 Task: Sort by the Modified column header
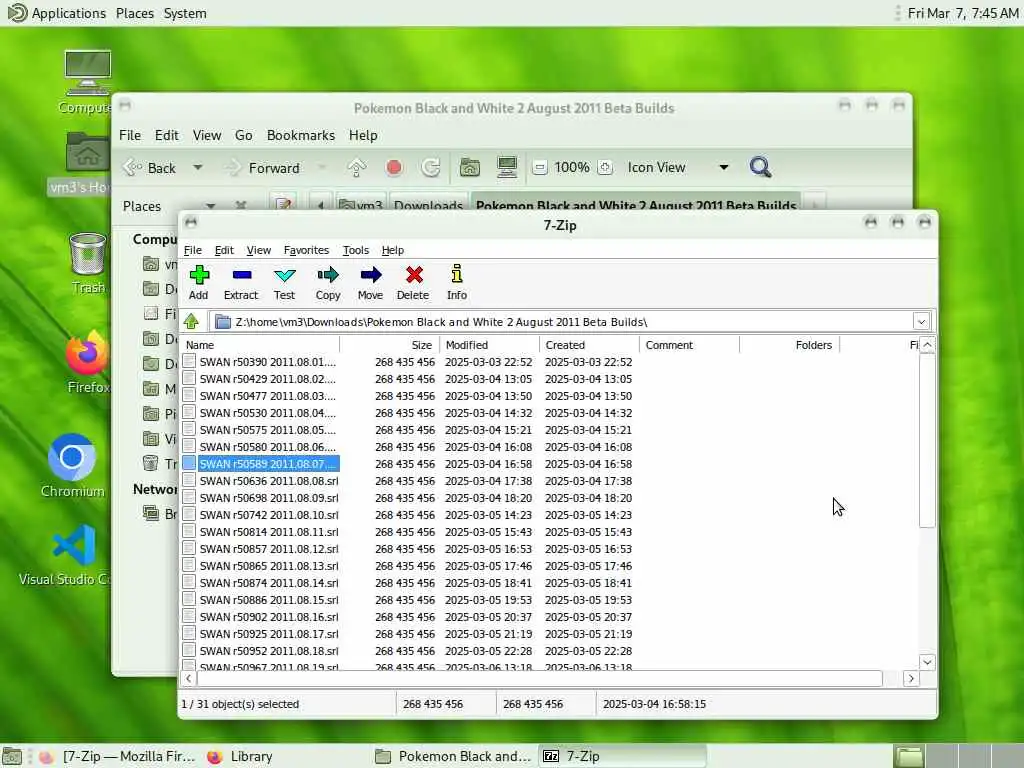[x=489, y=345]
